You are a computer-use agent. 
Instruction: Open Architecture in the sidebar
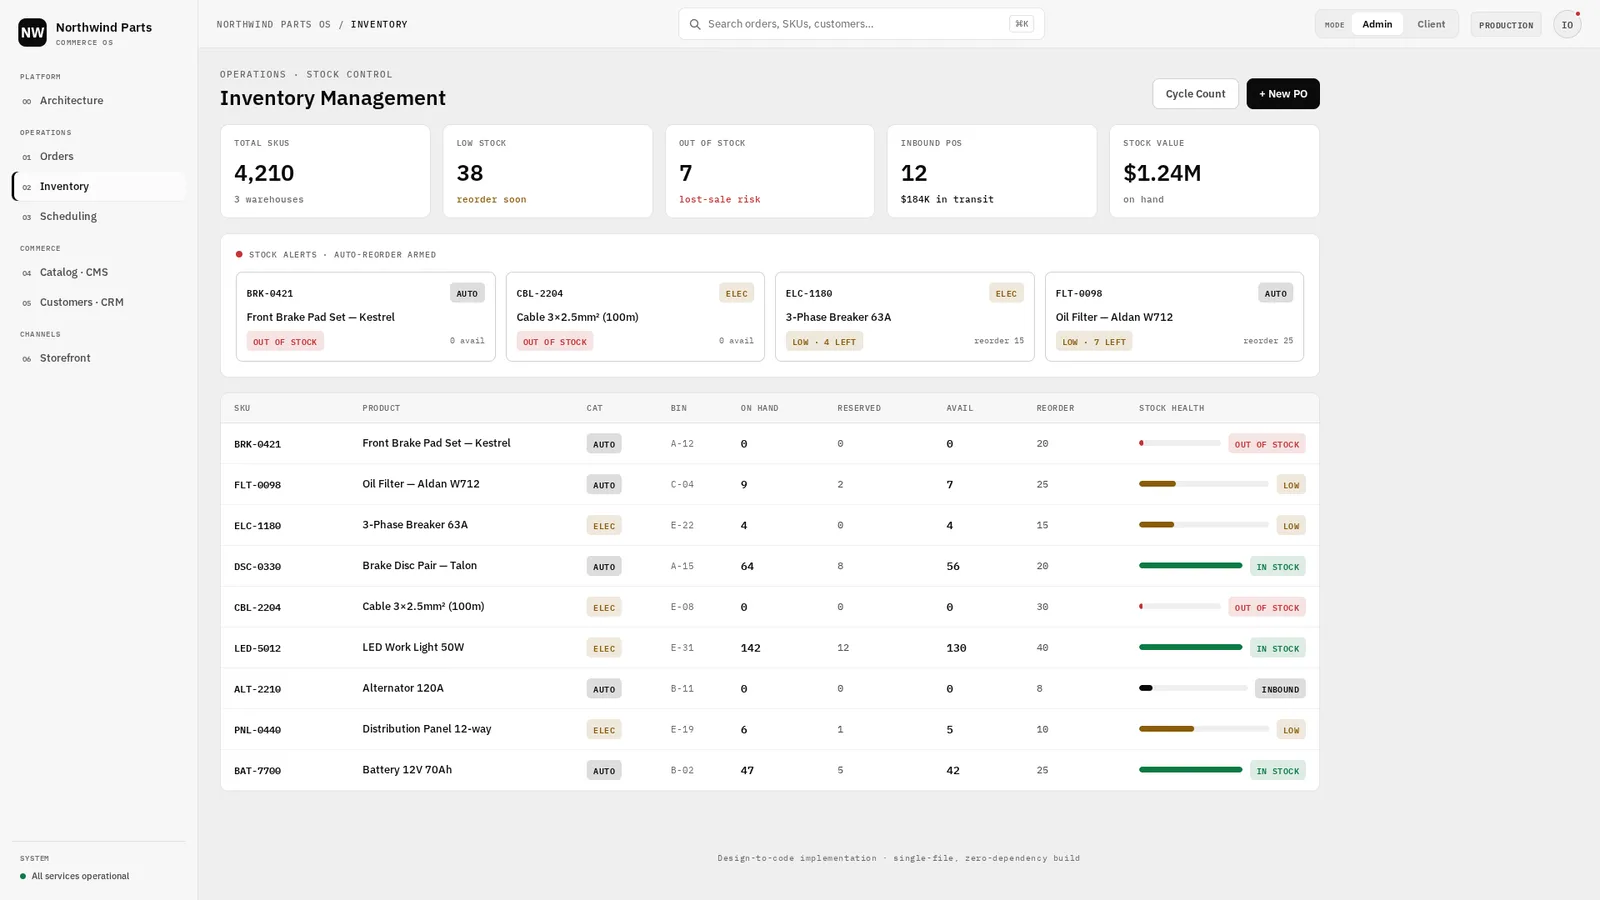coord(98,100)
